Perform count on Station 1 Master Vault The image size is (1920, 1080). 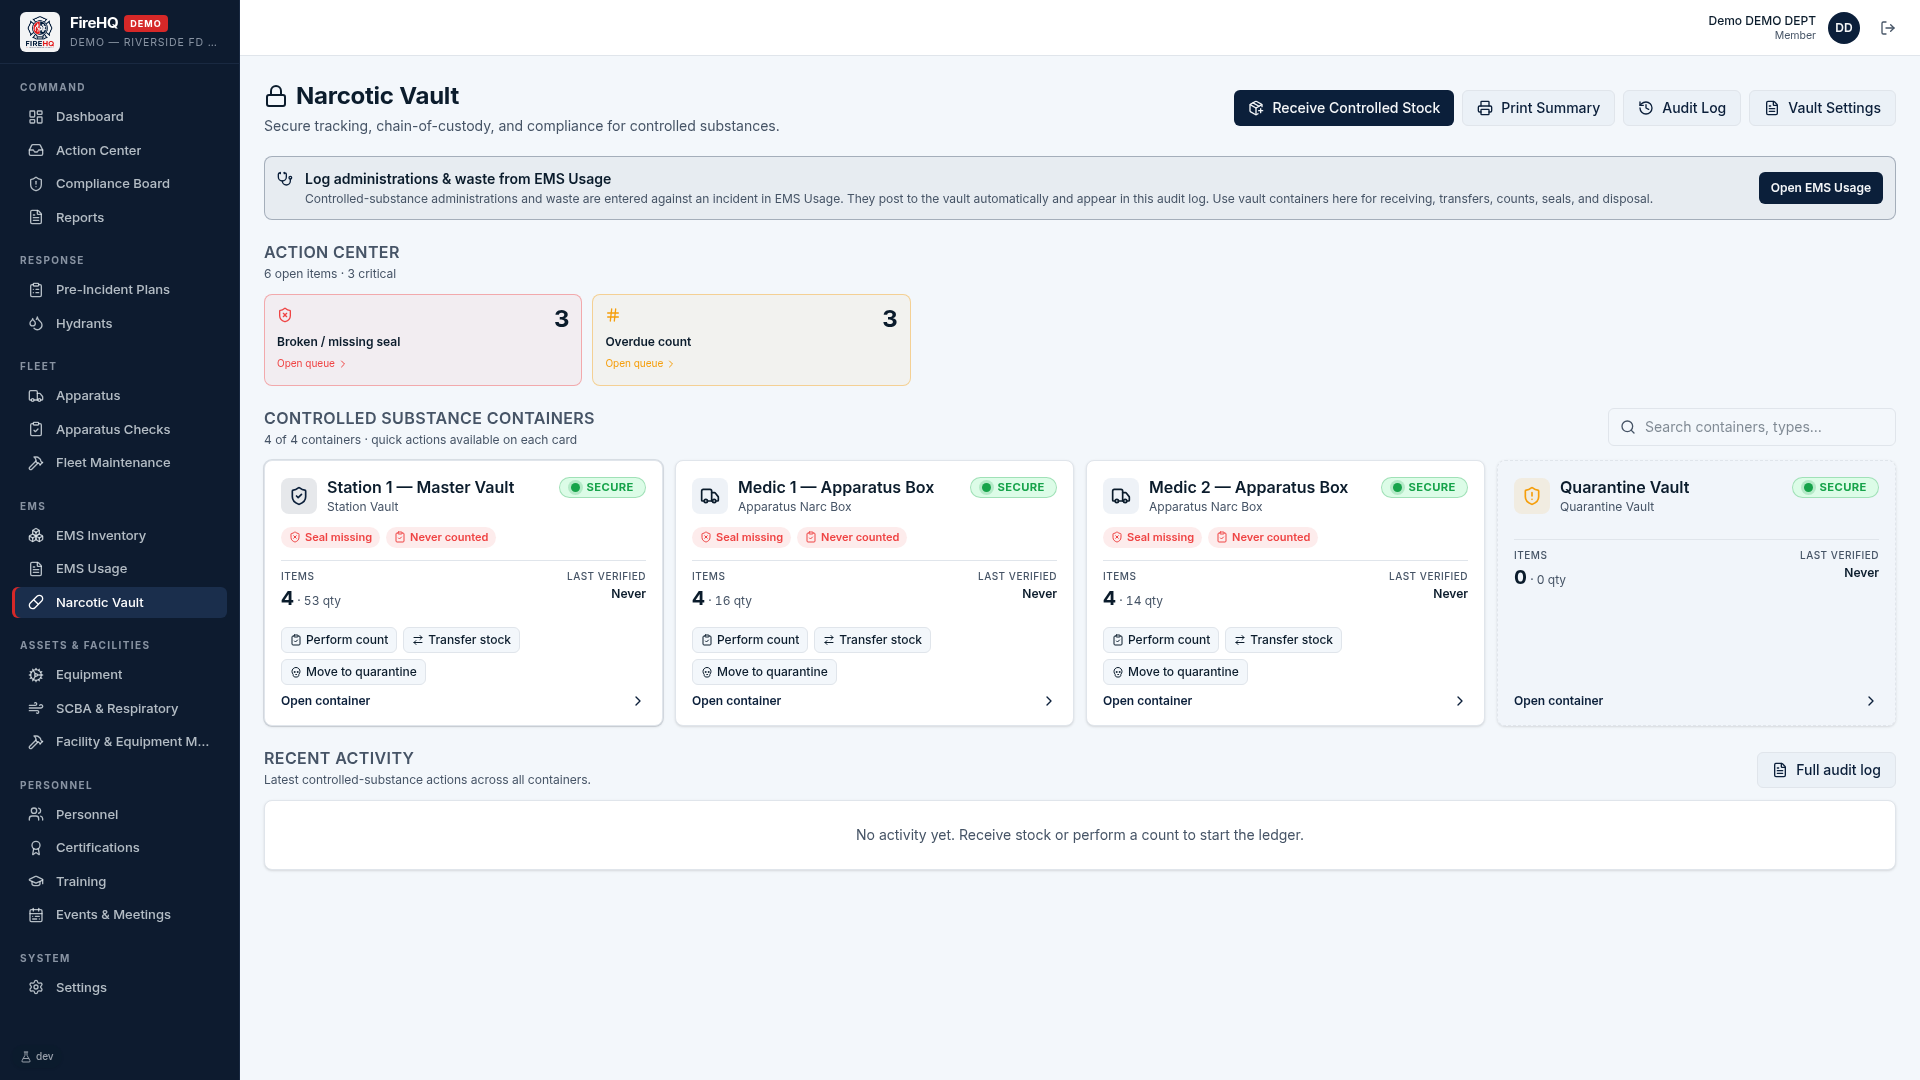(339, 640)
